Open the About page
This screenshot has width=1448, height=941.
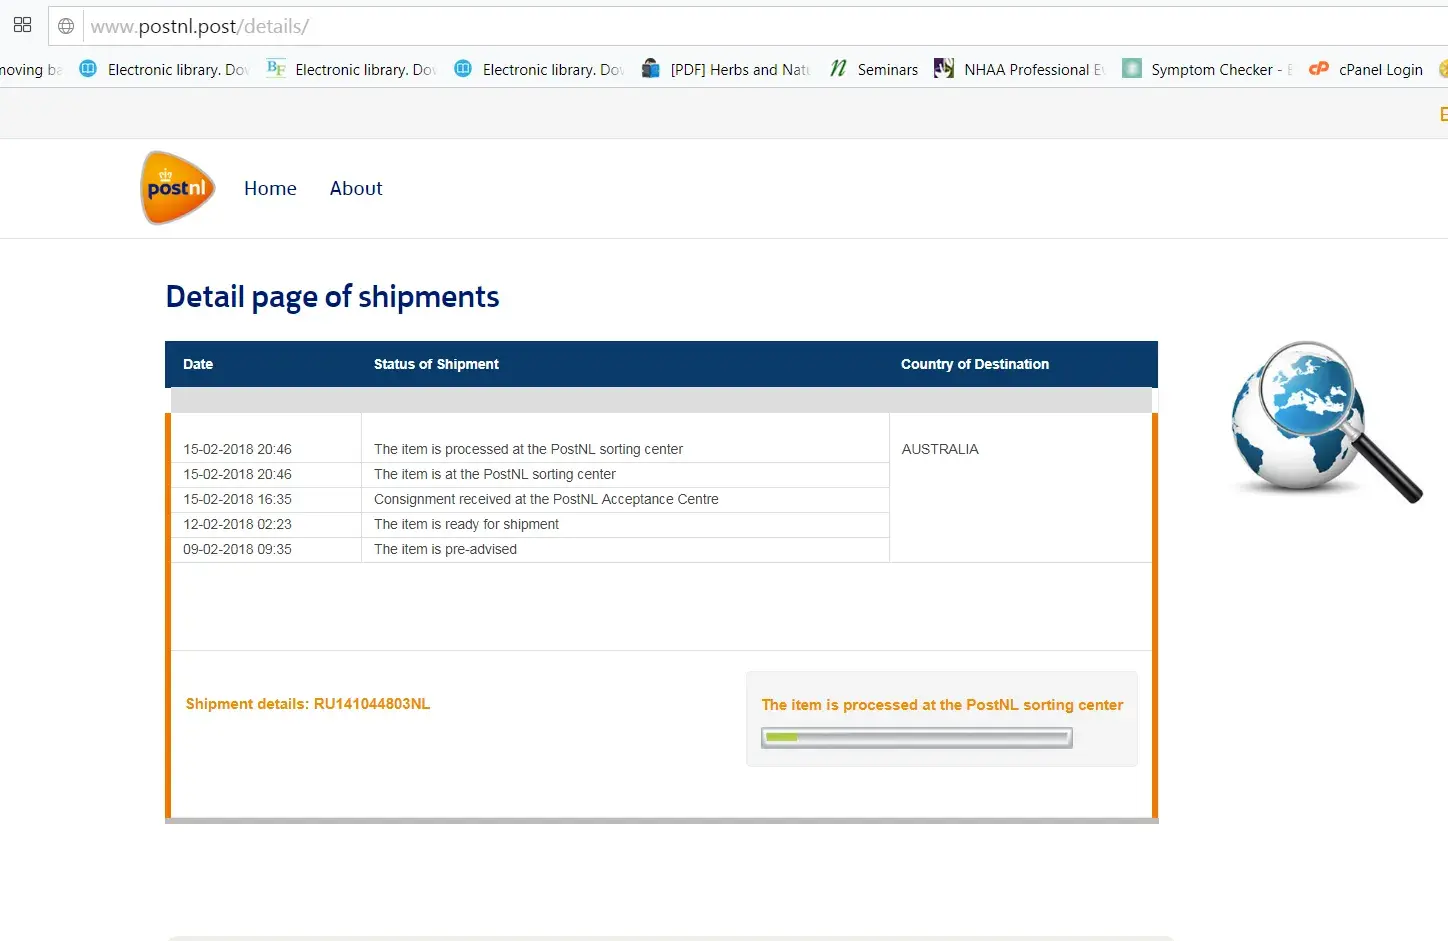pos(356,188)
